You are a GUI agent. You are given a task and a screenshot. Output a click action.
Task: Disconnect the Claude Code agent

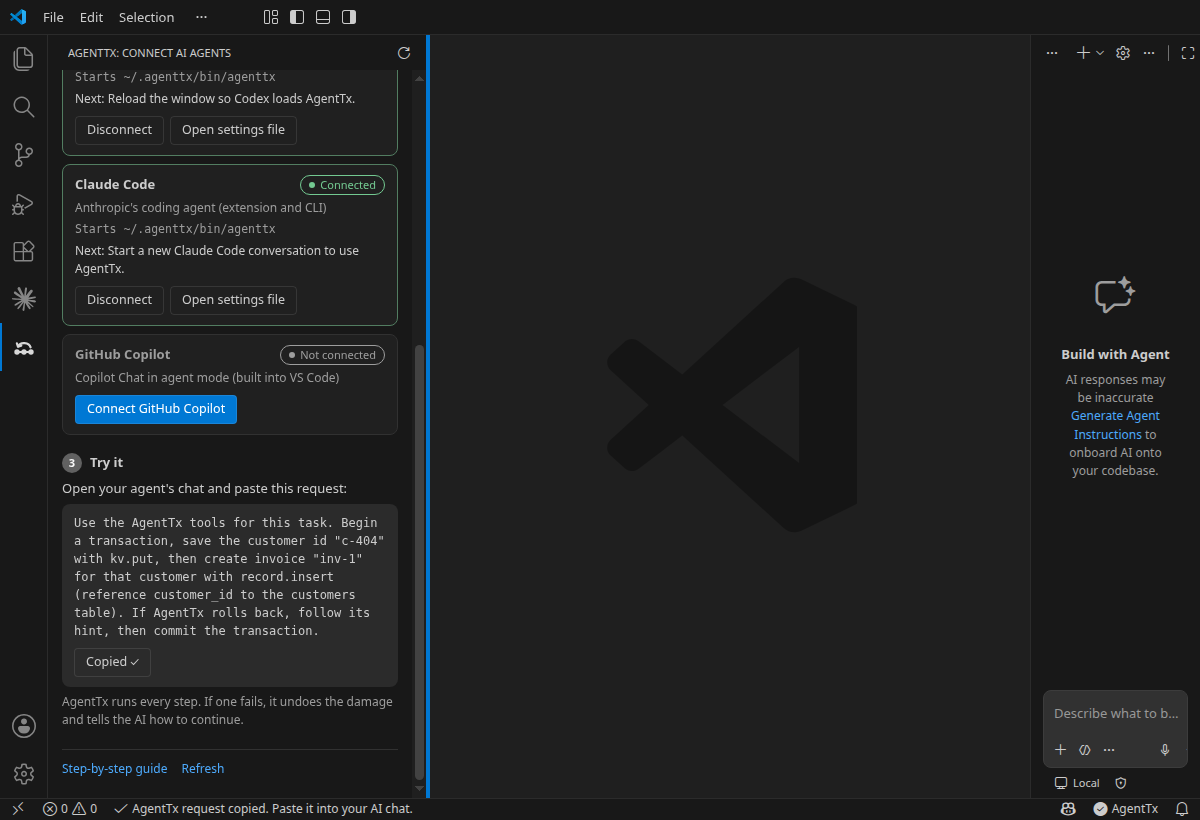pyautogui.click(x=119, y=300)
